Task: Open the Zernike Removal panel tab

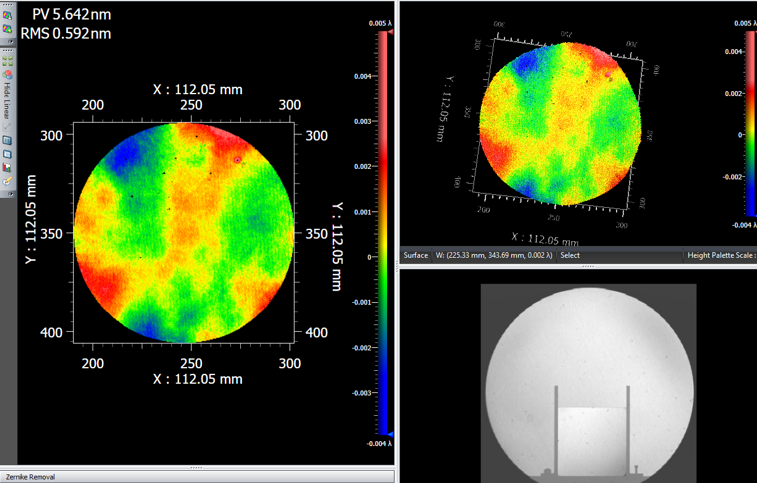Action: [x=30, y=477]
